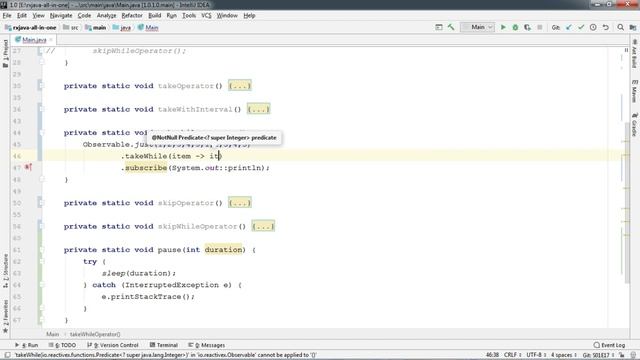
Task: Open the File menu
Action: point(7,16)
